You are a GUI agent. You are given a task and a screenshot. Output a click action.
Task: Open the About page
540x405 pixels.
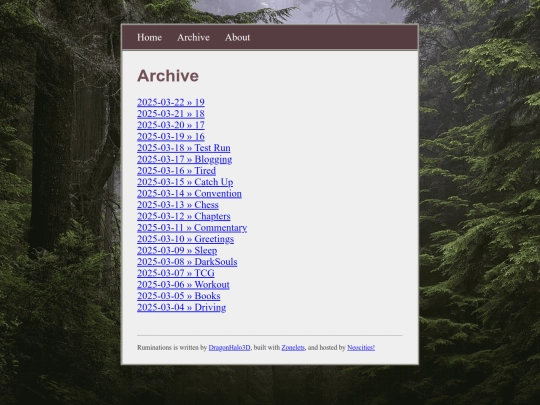click(x=237, y=37)
